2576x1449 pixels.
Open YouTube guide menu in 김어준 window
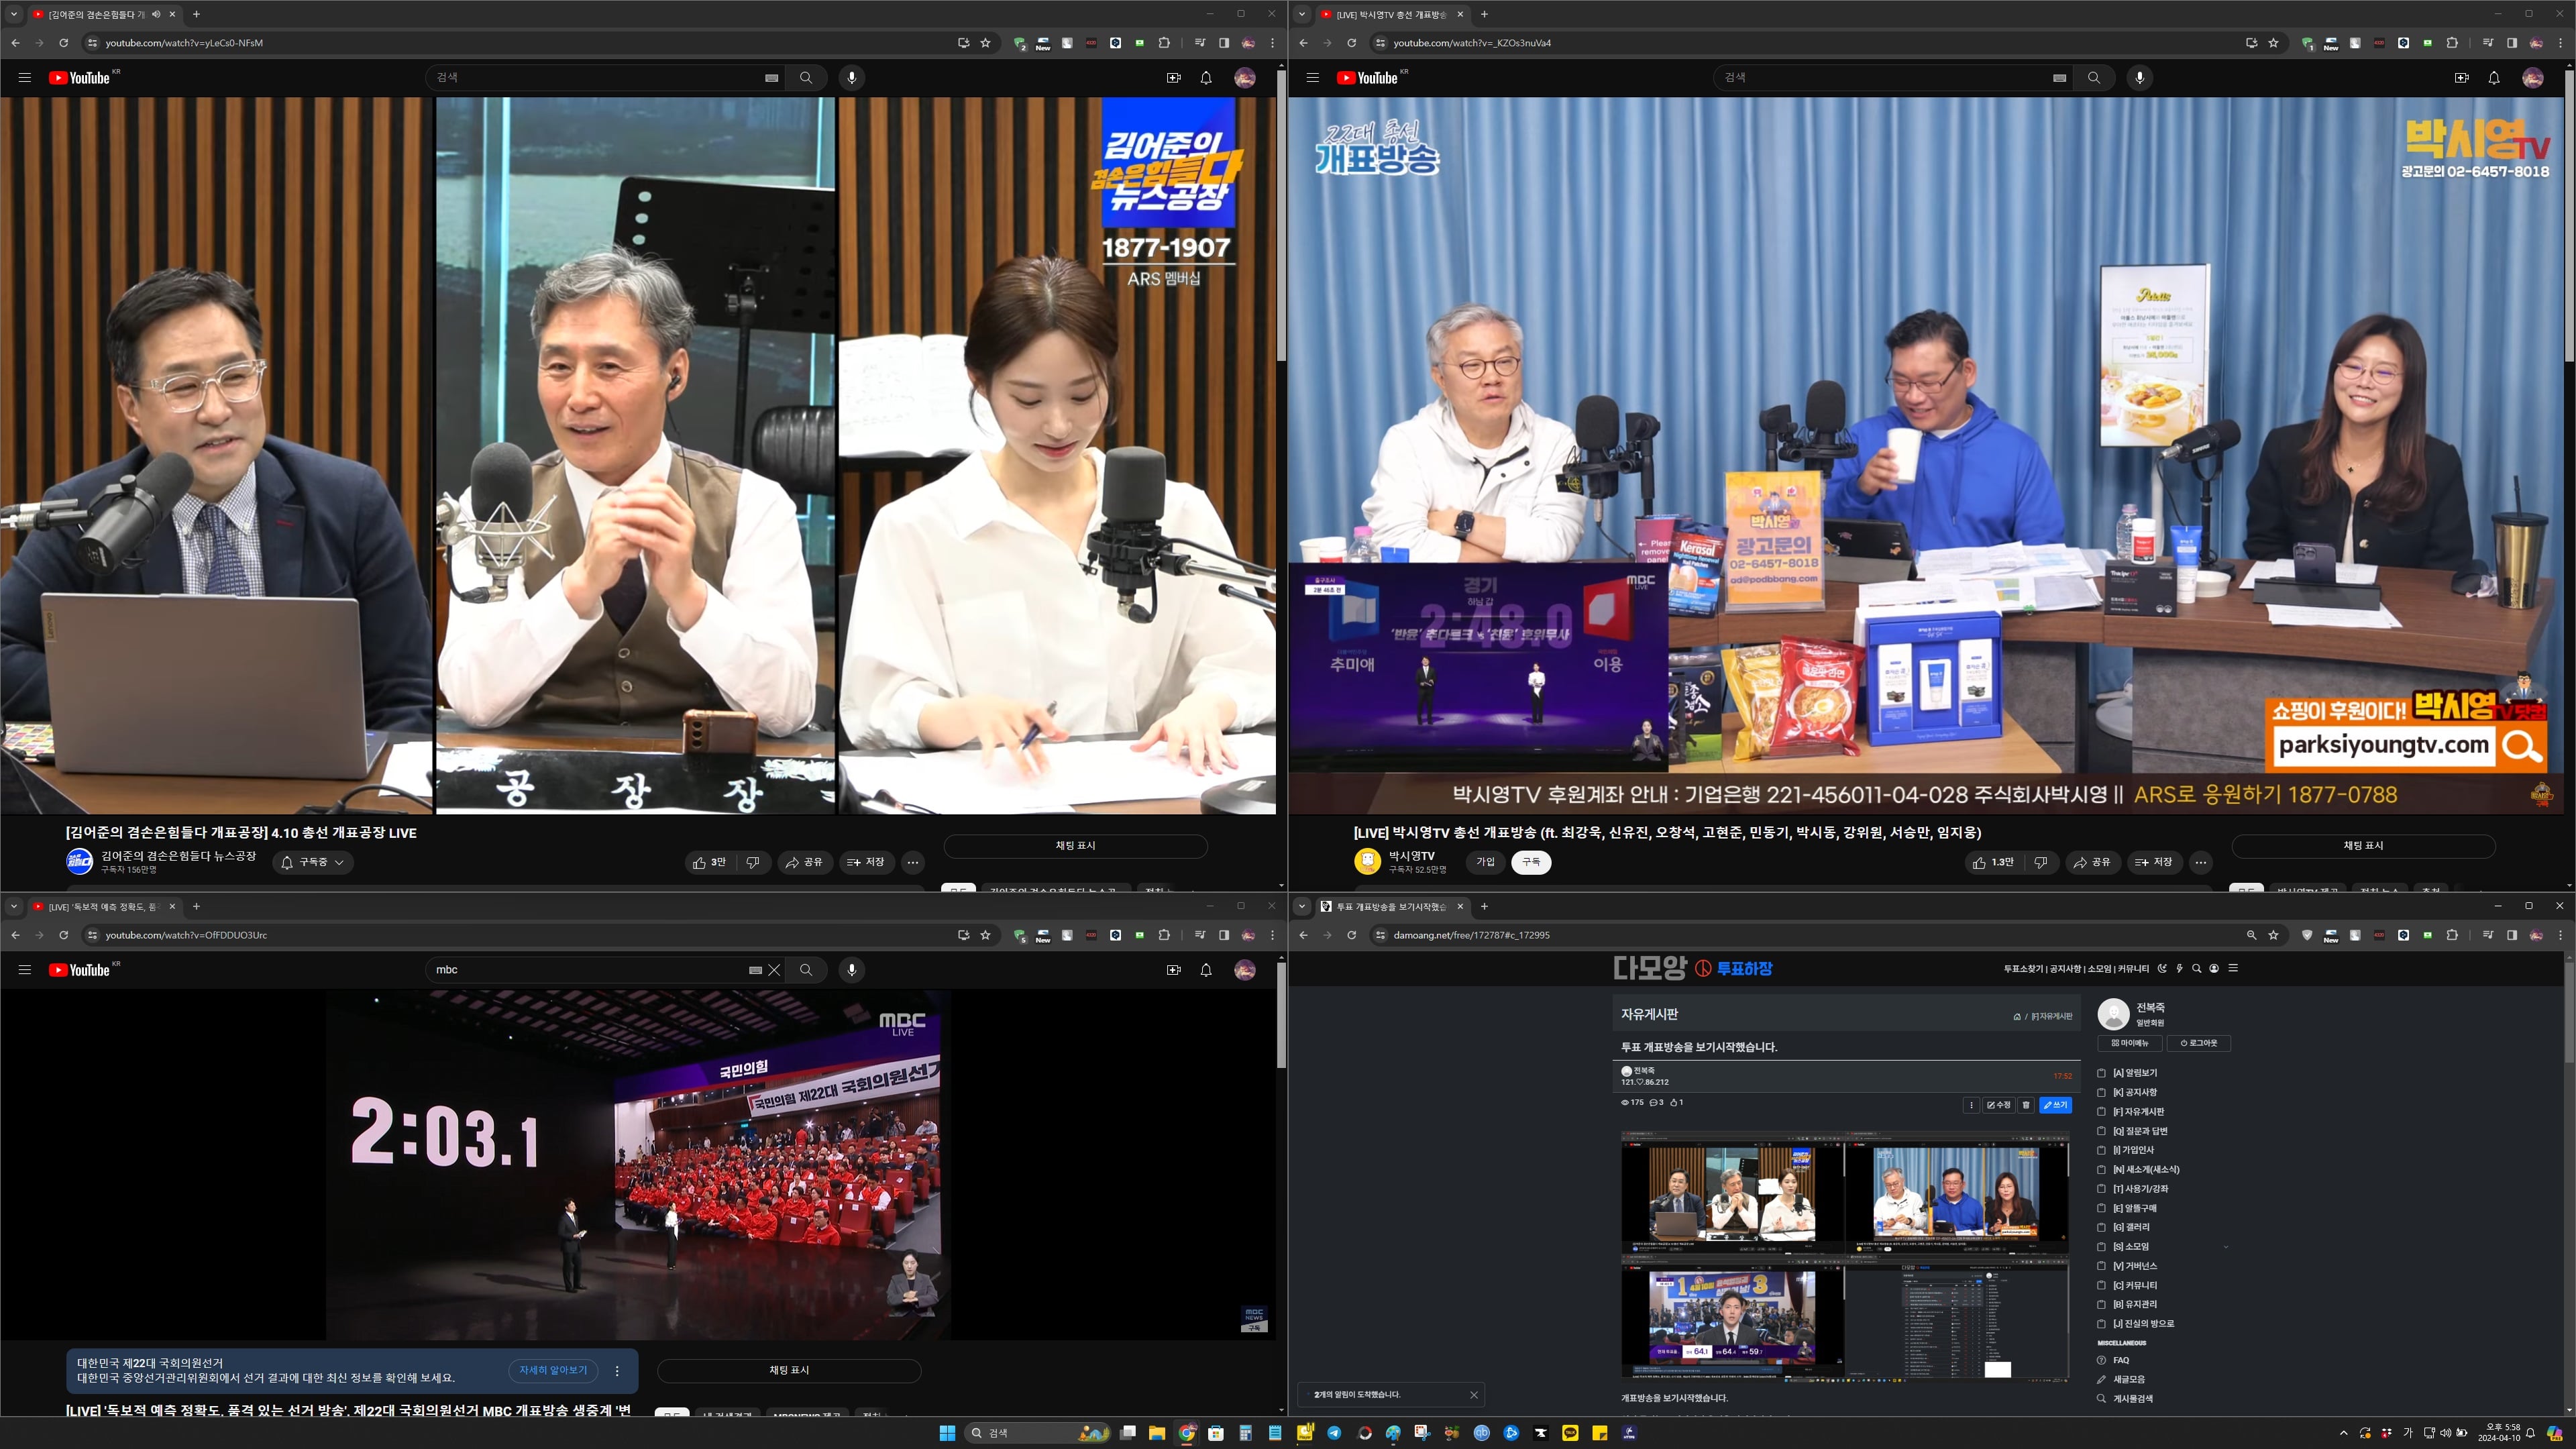click(25, 78)
